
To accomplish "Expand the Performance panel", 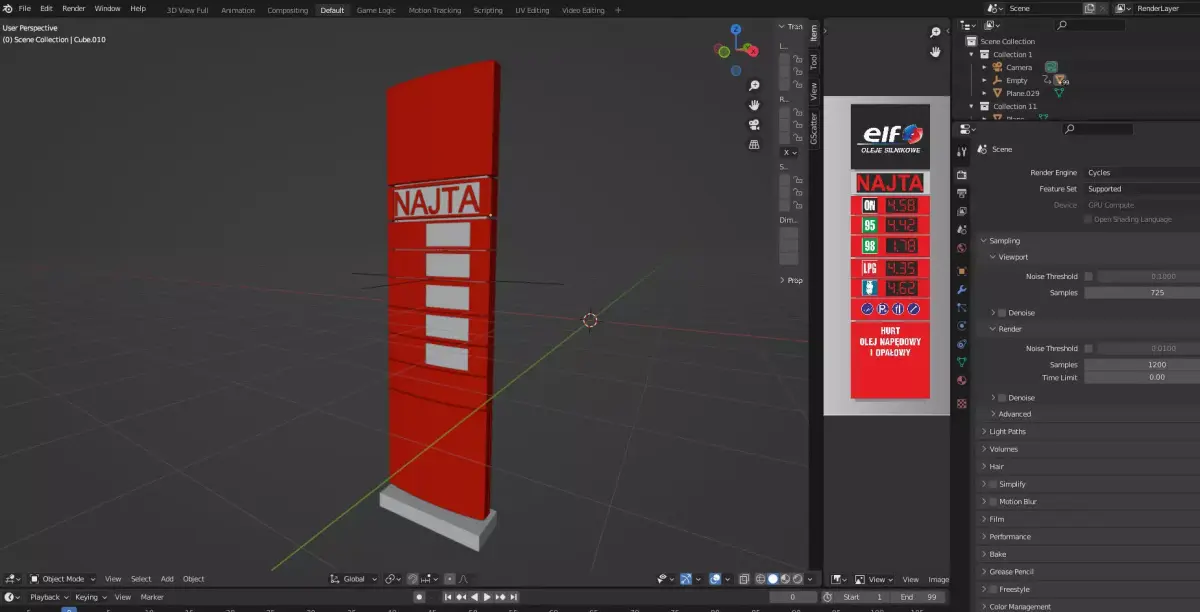I will tap(1009, 537).
